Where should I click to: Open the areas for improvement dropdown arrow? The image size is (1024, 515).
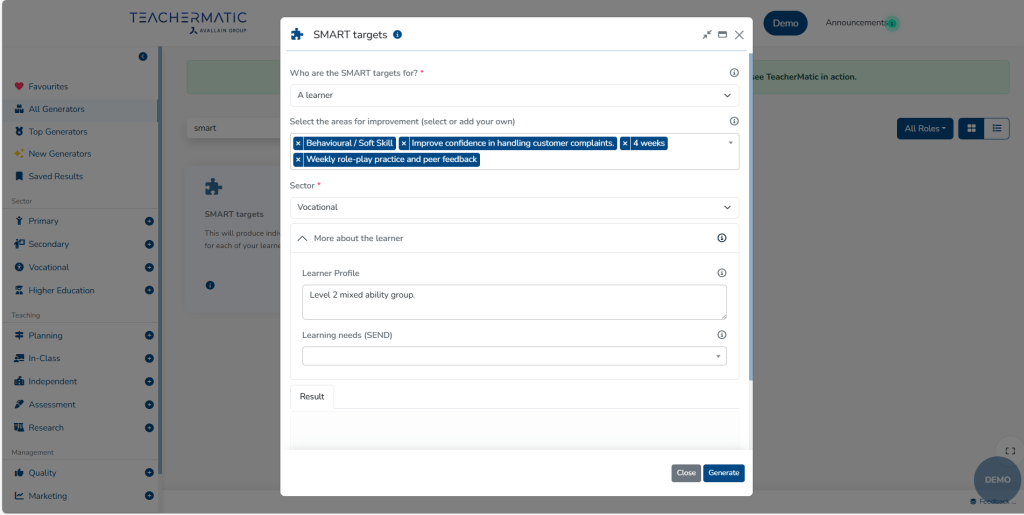pyautogui.click(x=730, y=142)
